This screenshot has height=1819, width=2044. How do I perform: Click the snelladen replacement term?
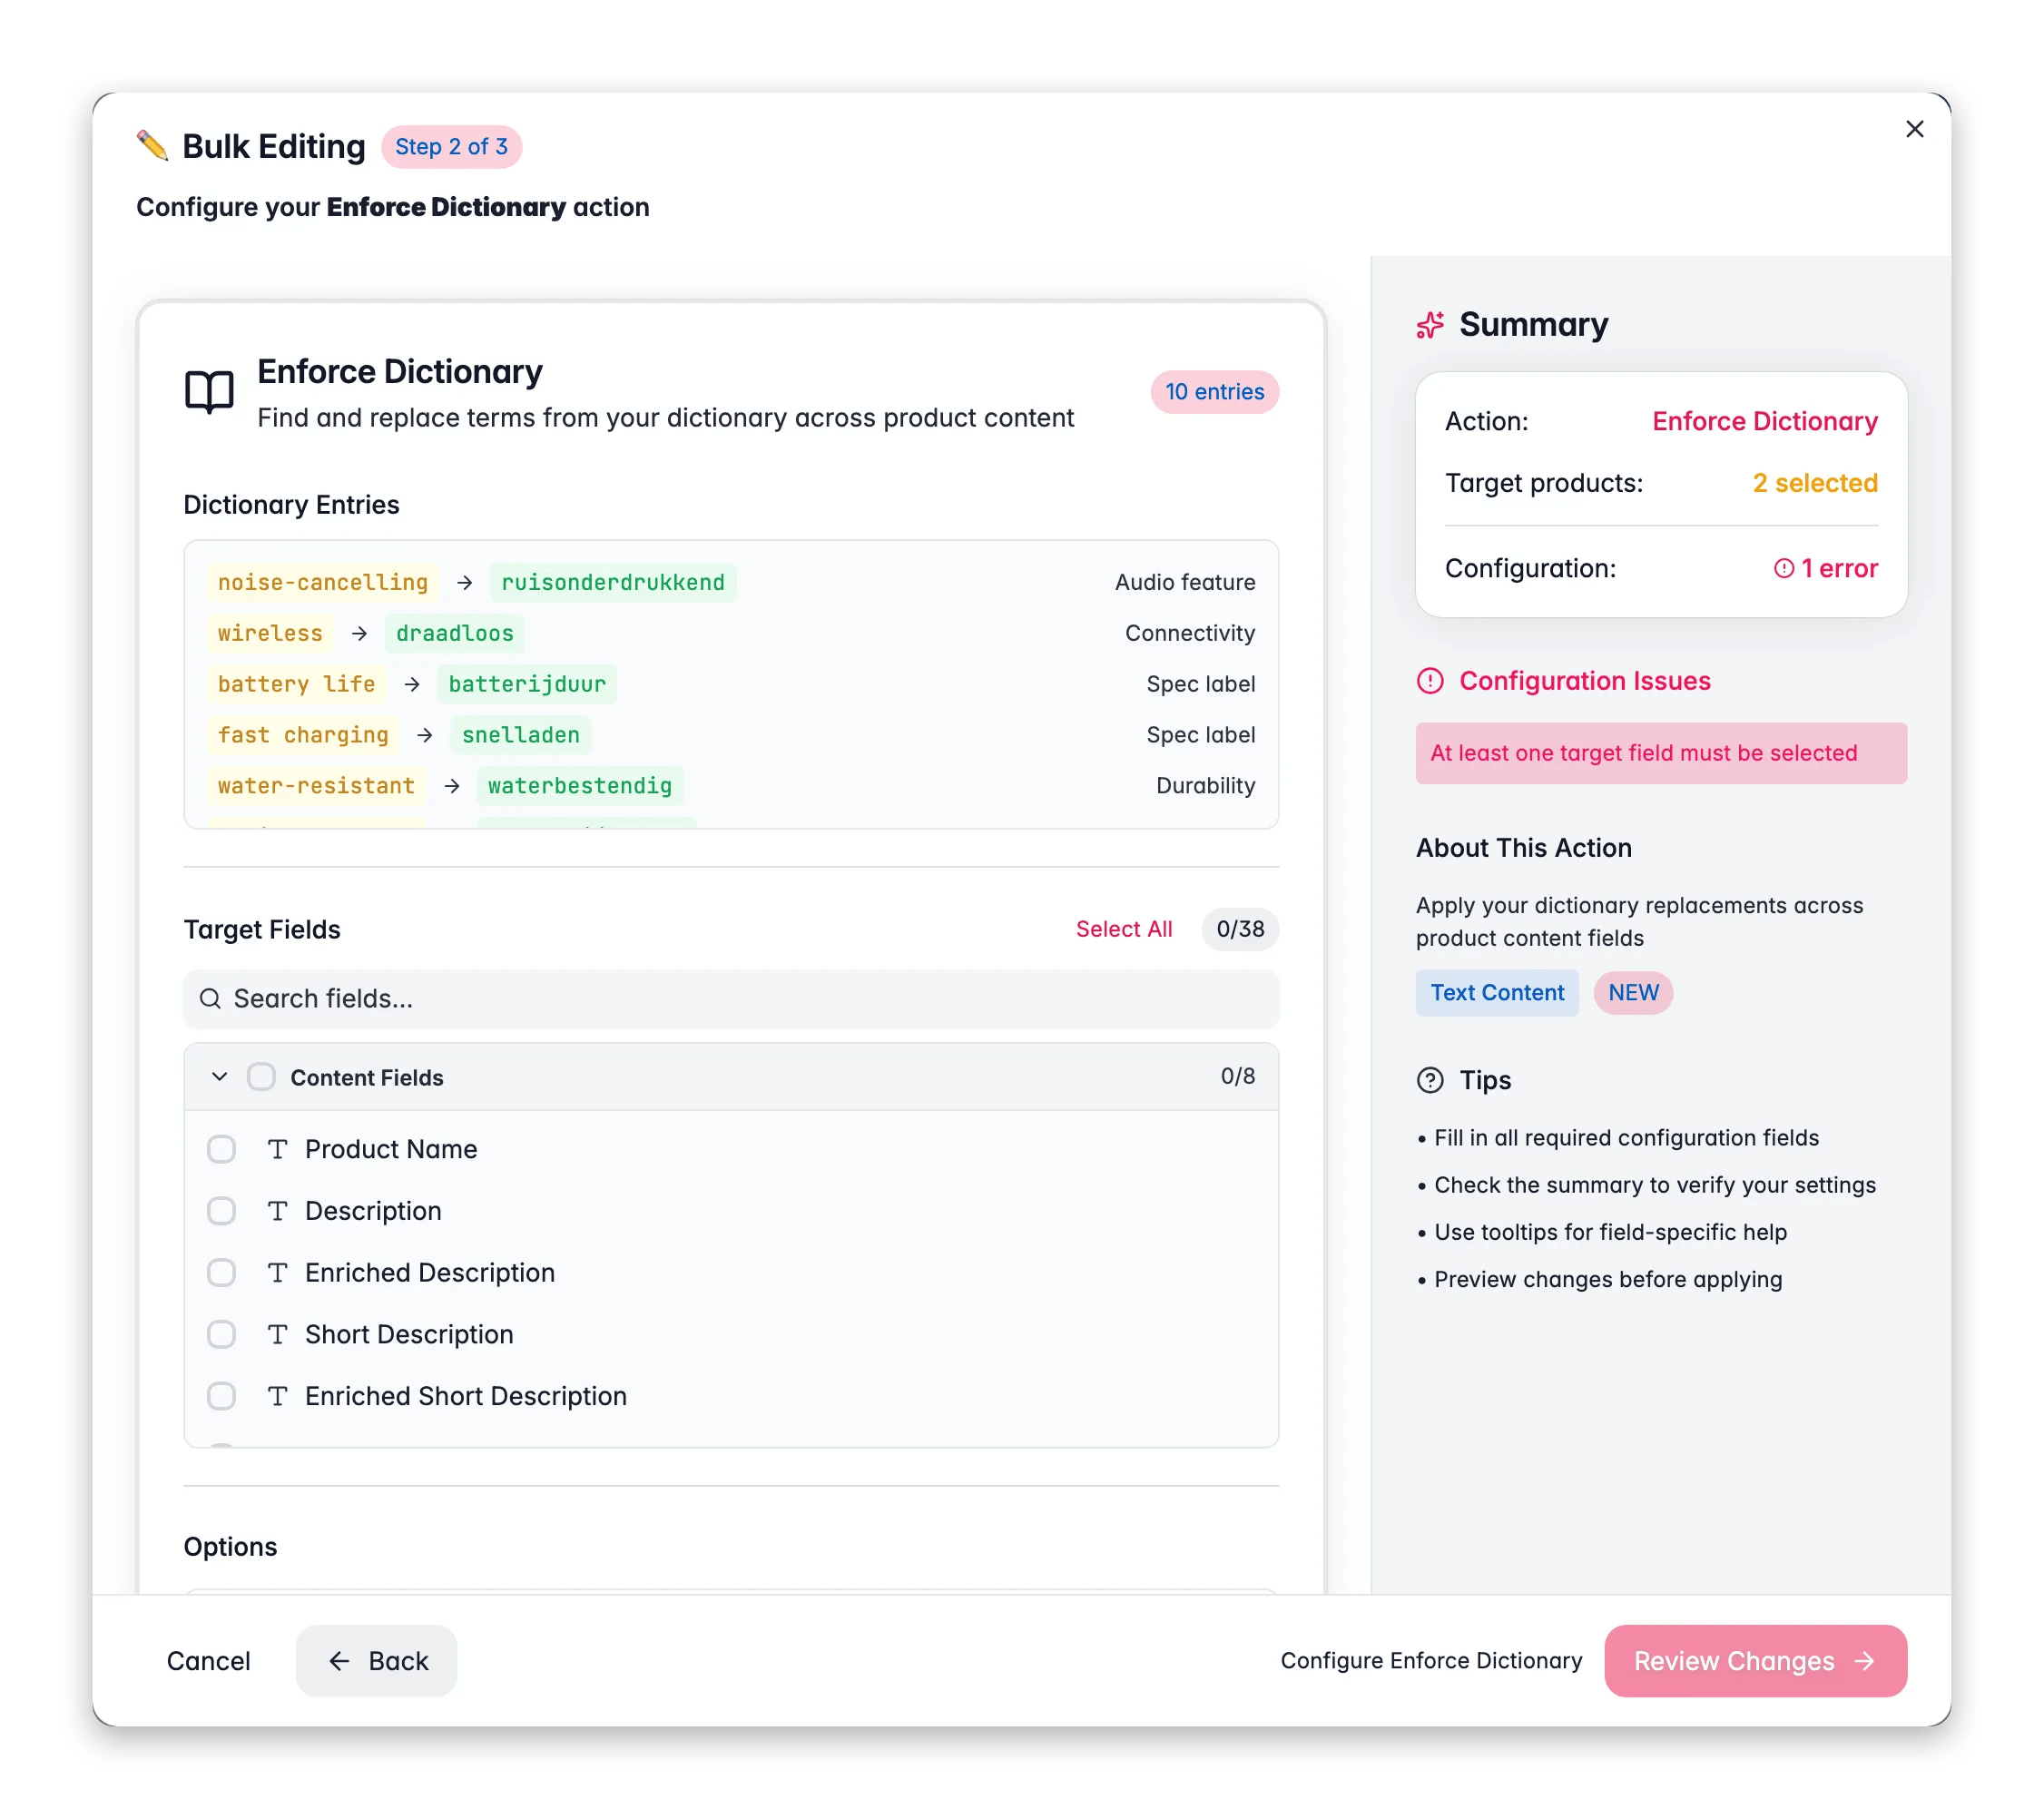[521, 735]
